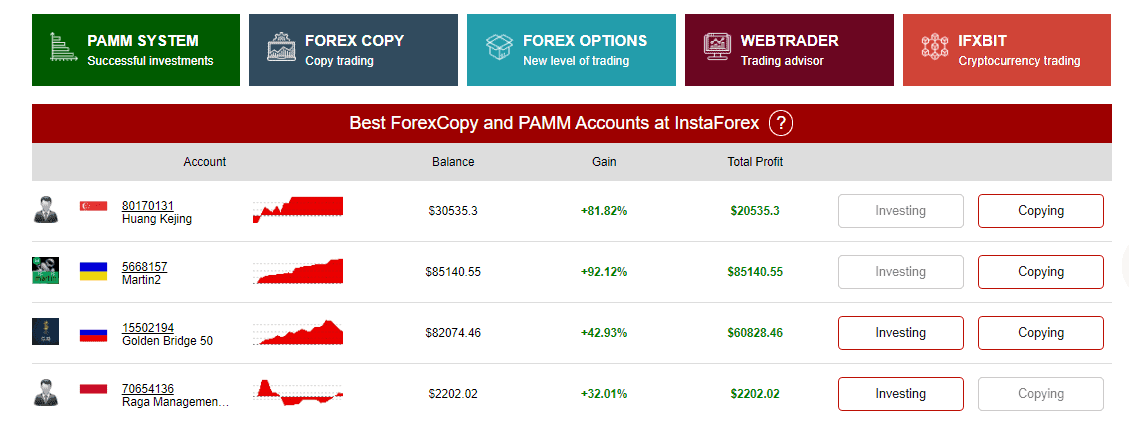
Task: Open account link 15502194
Action: coord(148,328)
